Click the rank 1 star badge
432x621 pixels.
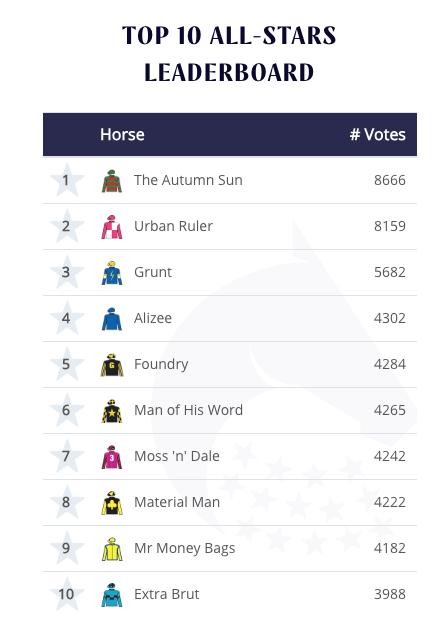67,180
